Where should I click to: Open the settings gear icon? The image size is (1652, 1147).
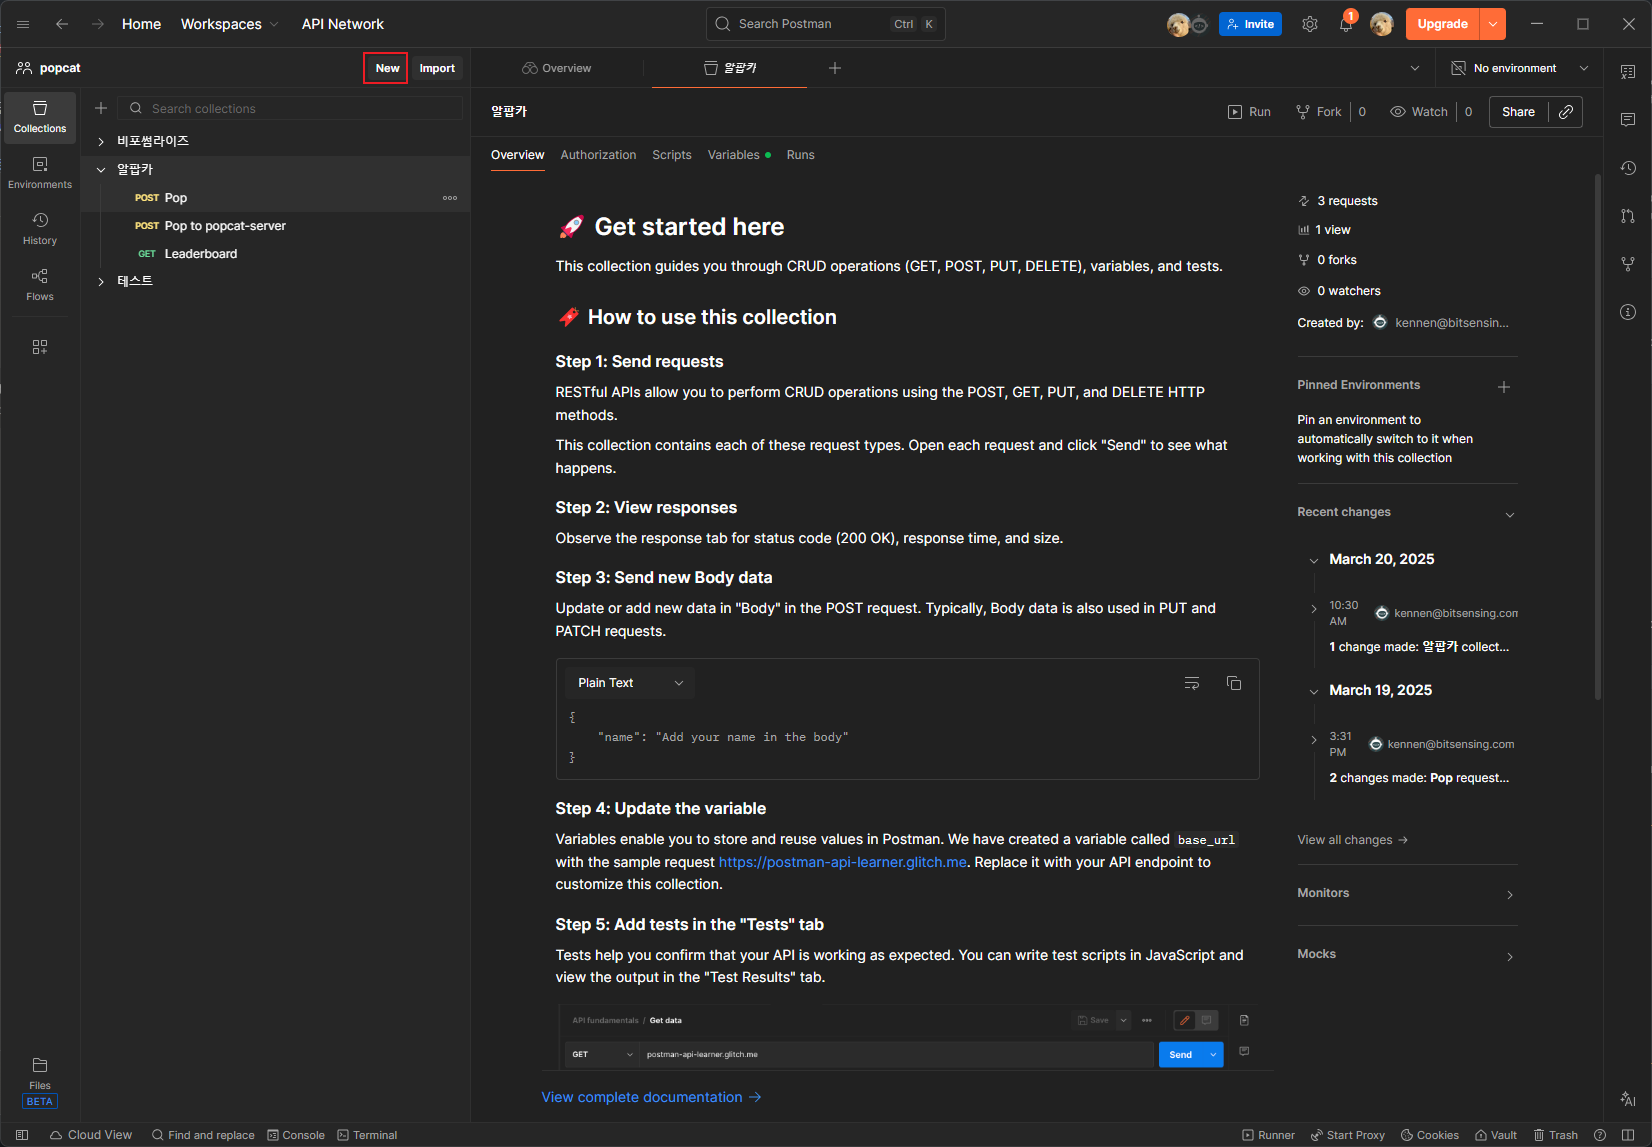[1310, 24]
